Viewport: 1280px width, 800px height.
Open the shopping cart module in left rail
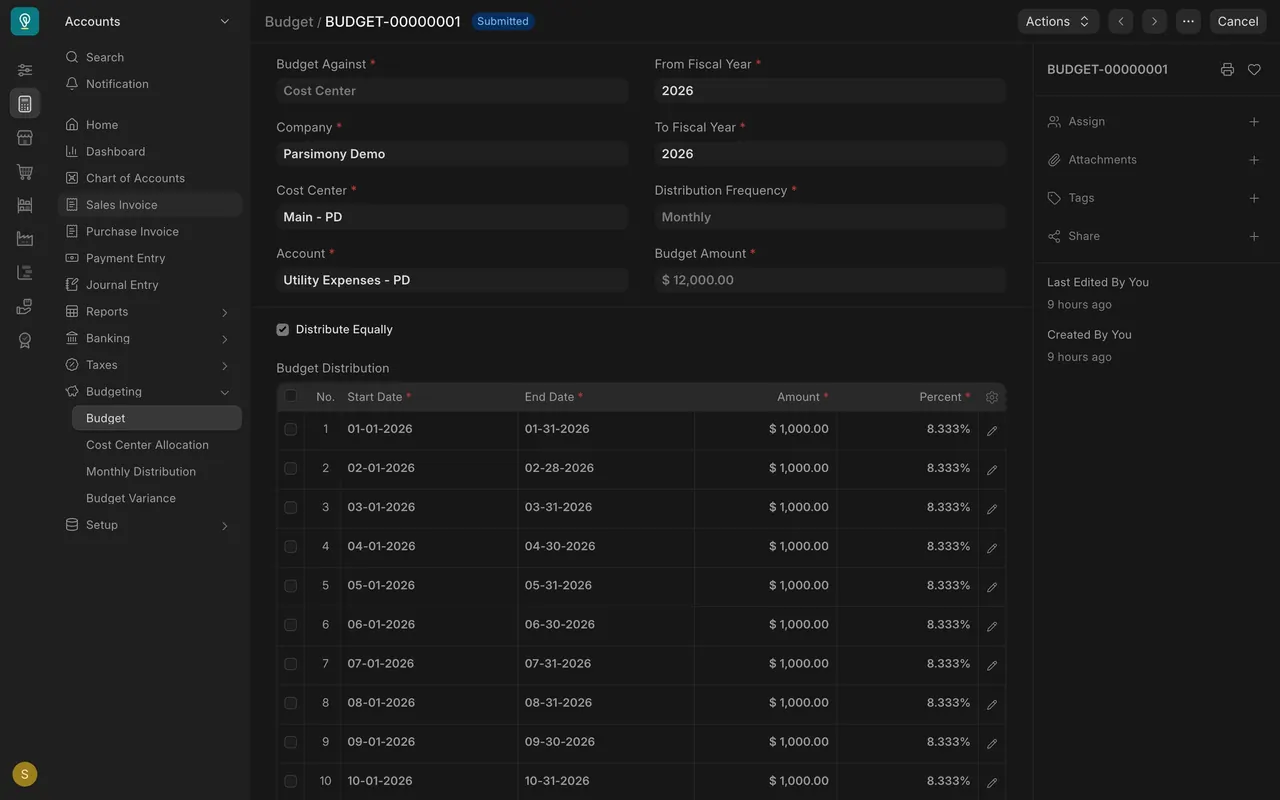pos(25,172)
